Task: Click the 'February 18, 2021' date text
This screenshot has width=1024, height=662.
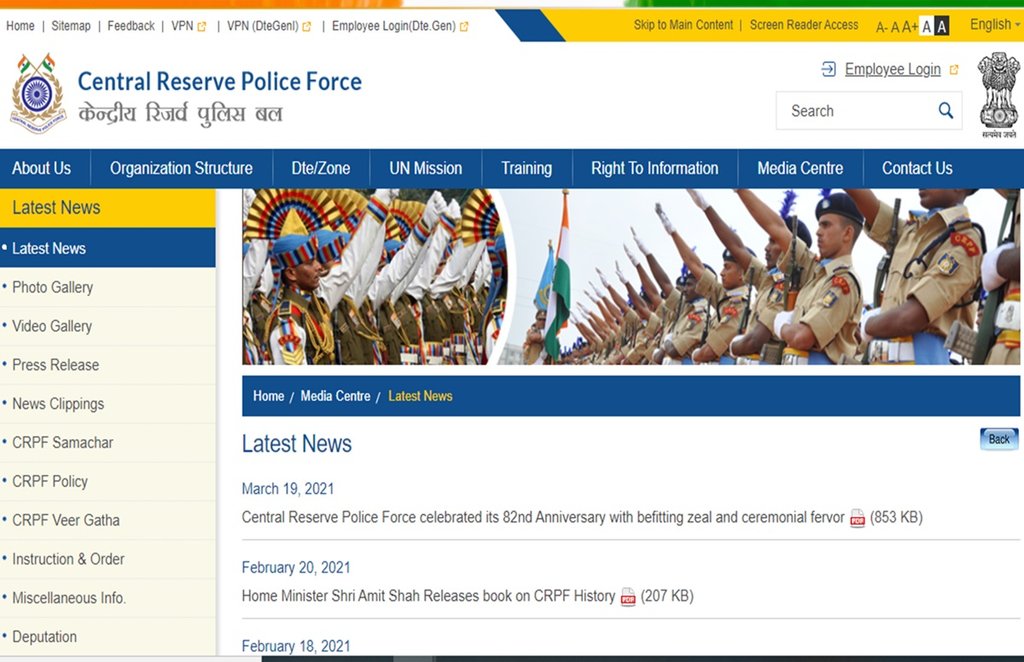Action: click(296, 646)
